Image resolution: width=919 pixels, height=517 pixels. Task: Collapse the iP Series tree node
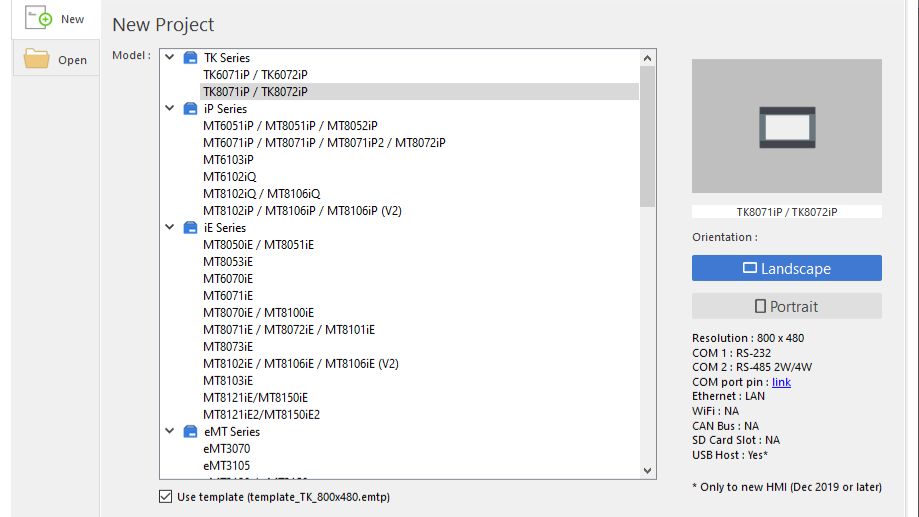pyautogui.click(x=170, y=109)
